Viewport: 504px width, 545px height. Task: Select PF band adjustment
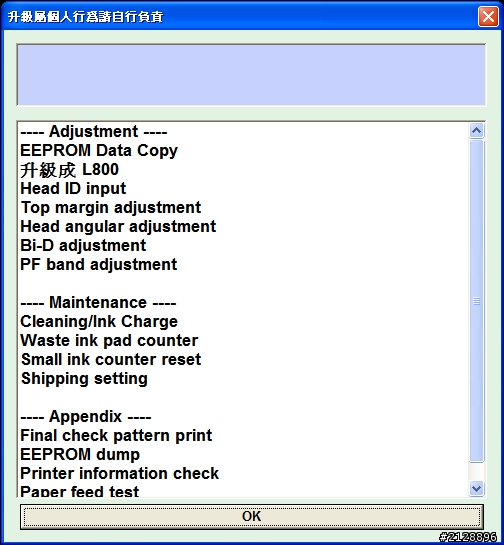tap(98, 265)
